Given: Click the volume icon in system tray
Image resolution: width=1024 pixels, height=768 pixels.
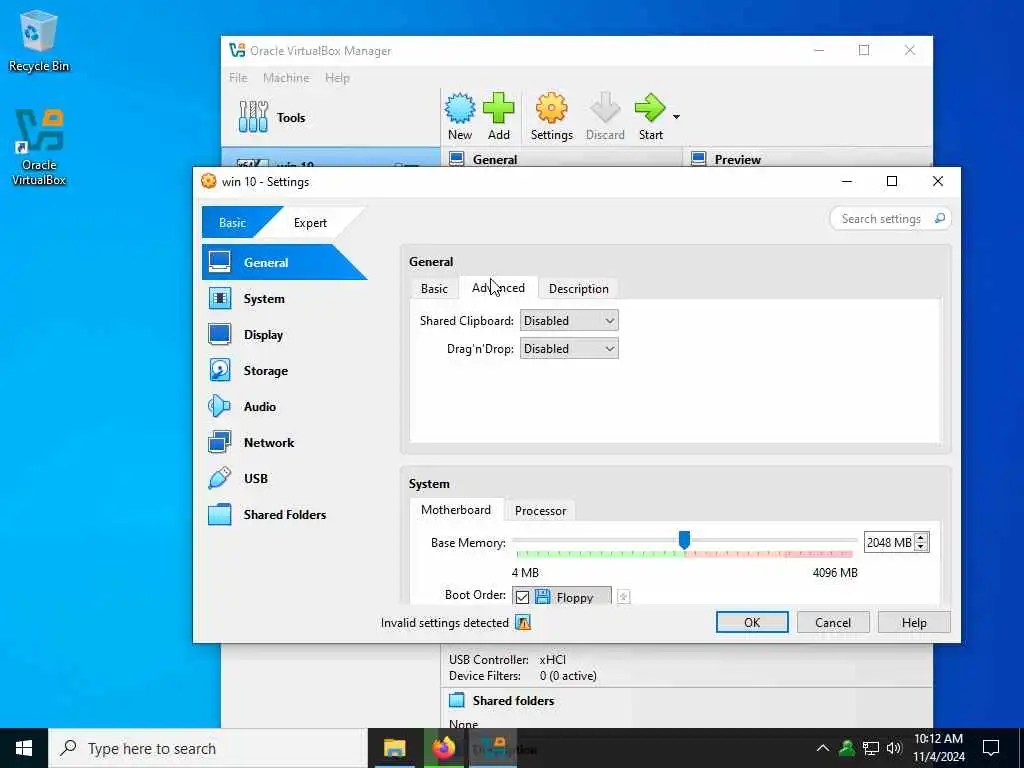Looking at the screenshot, I should (894, 748).
